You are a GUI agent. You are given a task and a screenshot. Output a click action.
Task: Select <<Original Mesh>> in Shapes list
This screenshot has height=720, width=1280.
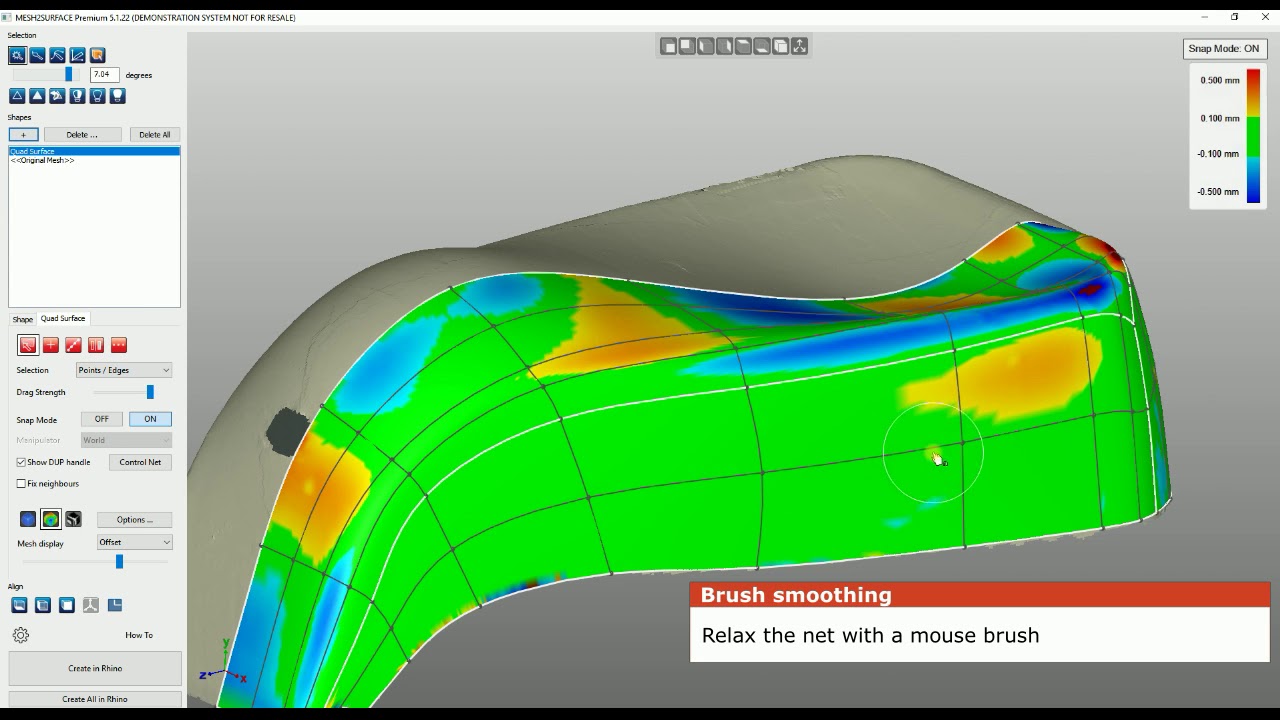[94, 160]
